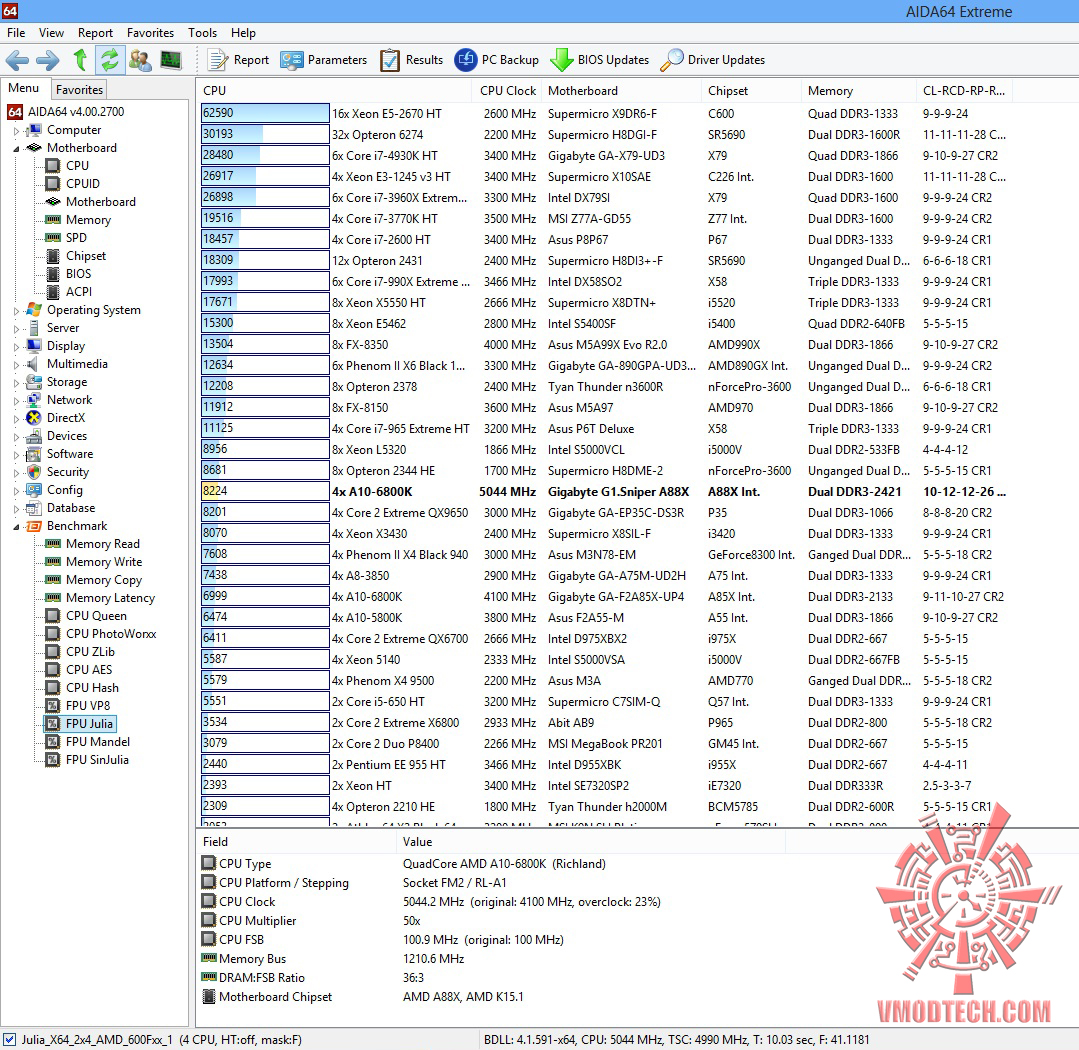Expand the Storage tree node

(x=17, y=383)
